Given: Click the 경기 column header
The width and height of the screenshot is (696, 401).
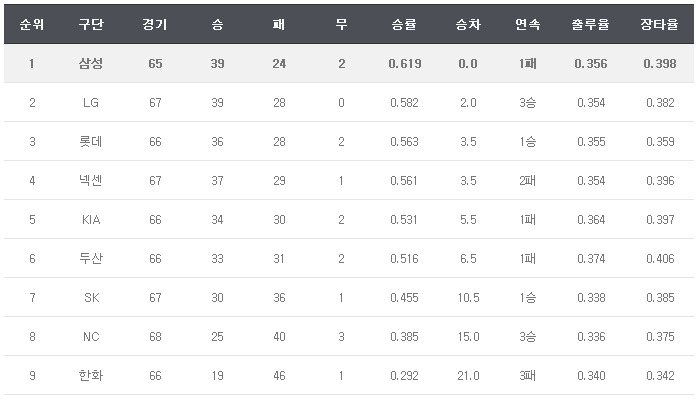Looking at the screenshot, I should (155, 24).
